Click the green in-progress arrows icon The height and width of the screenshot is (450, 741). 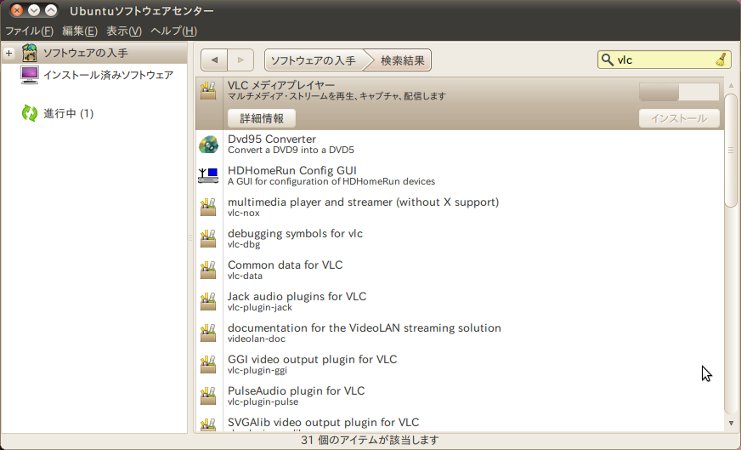[30, 113]
